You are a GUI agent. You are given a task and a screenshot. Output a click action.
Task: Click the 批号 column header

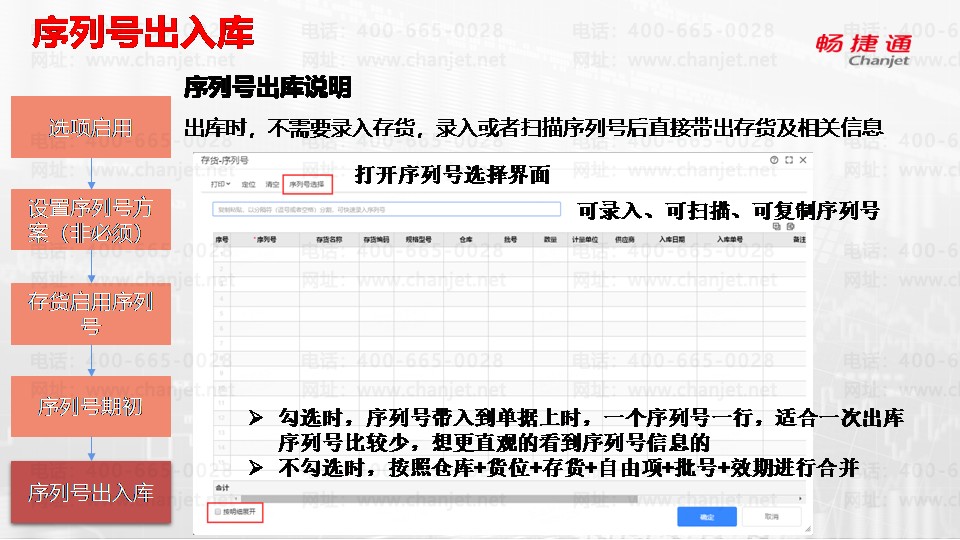coord(511,239)
